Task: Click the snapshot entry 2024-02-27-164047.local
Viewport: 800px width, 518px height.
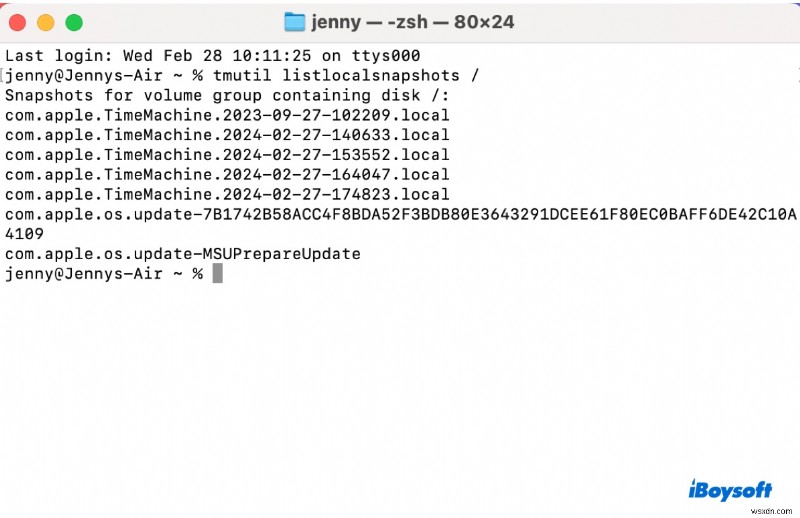Action: [227, 175]
